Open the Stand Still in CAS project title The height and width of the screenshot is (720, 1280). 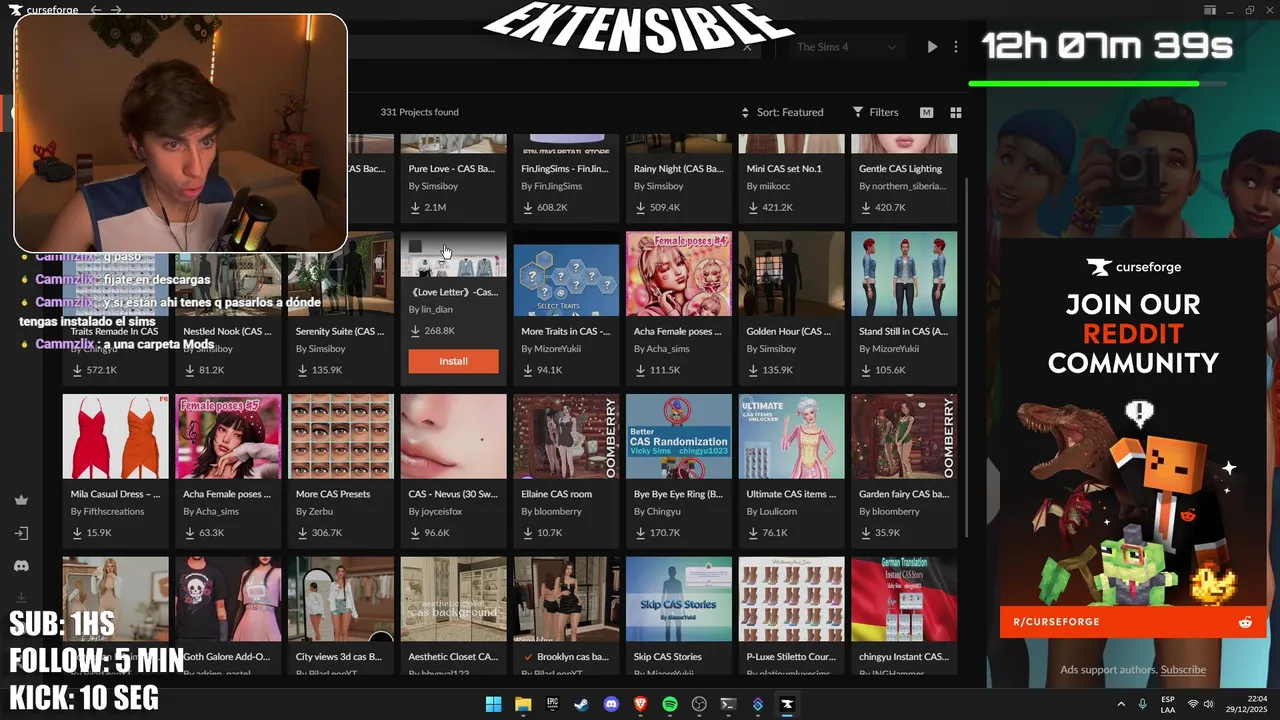coord(903,331)
